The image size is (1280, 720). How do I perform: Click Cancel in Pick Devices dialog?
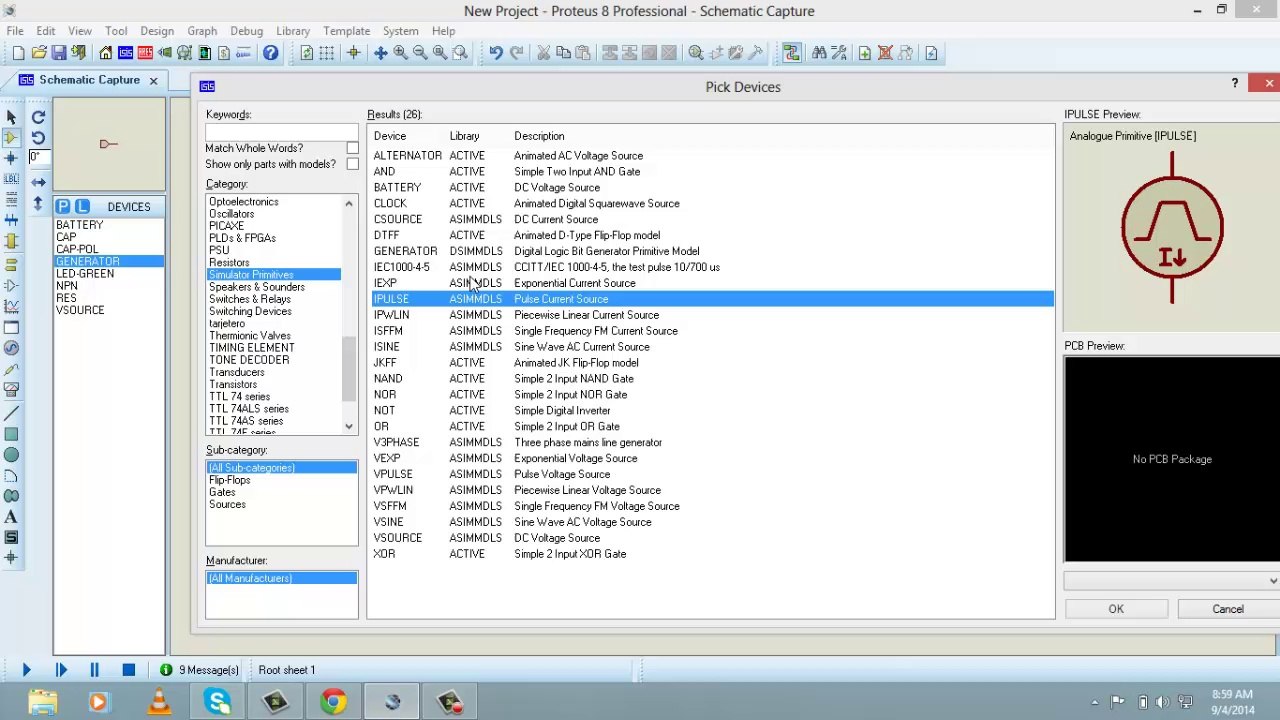[1228, 609]
